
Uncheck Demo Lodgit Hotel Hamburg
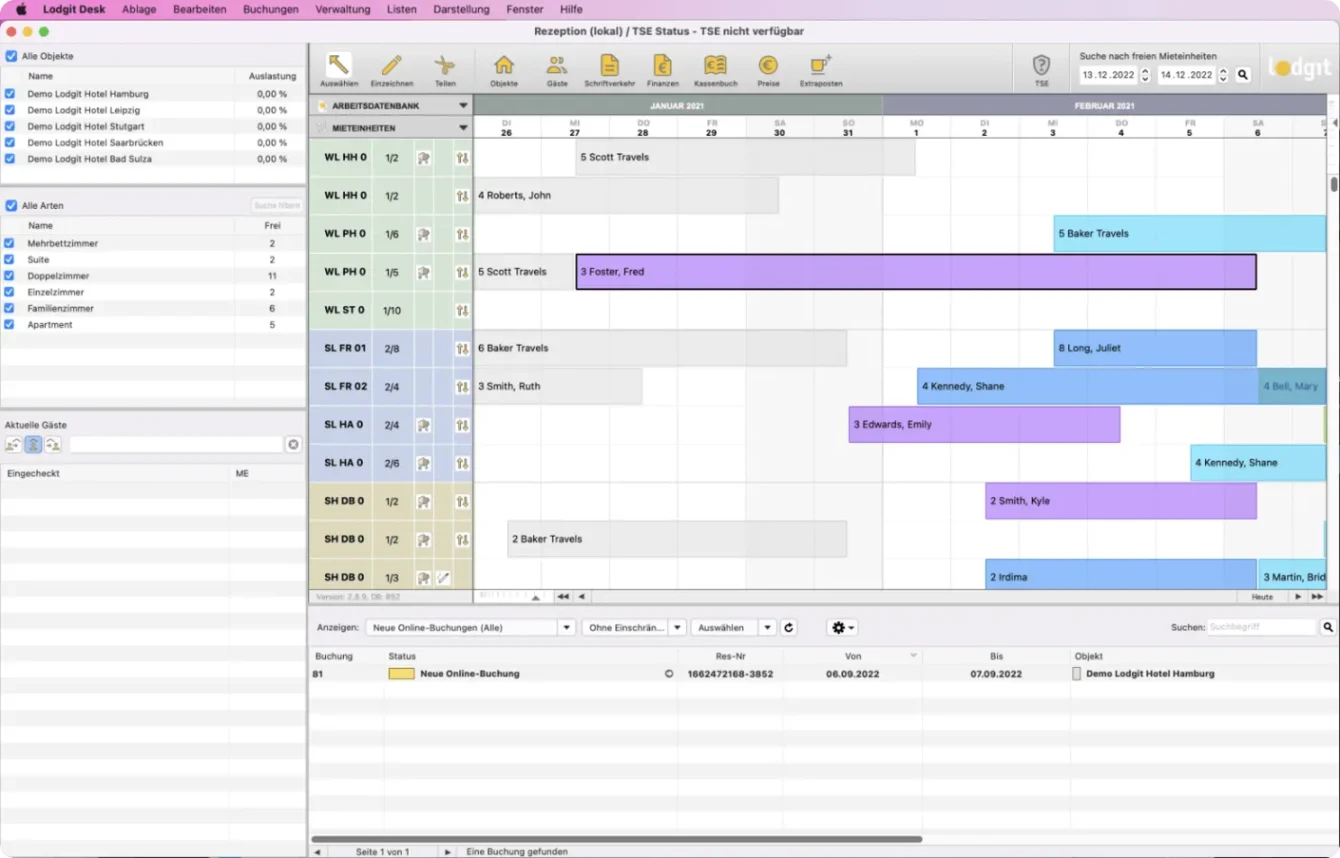[x=9, y=94]
